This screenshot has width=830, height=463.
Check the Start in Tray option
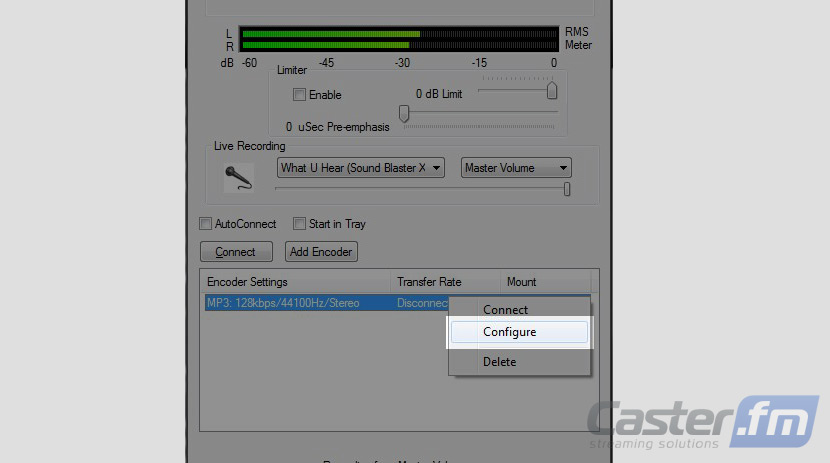point(299,224)
